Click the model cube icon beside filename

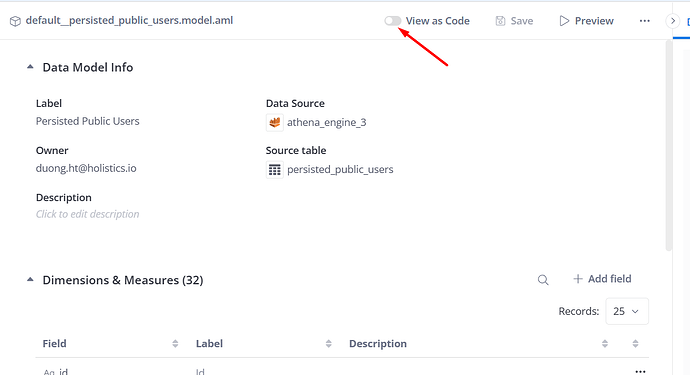15,21
